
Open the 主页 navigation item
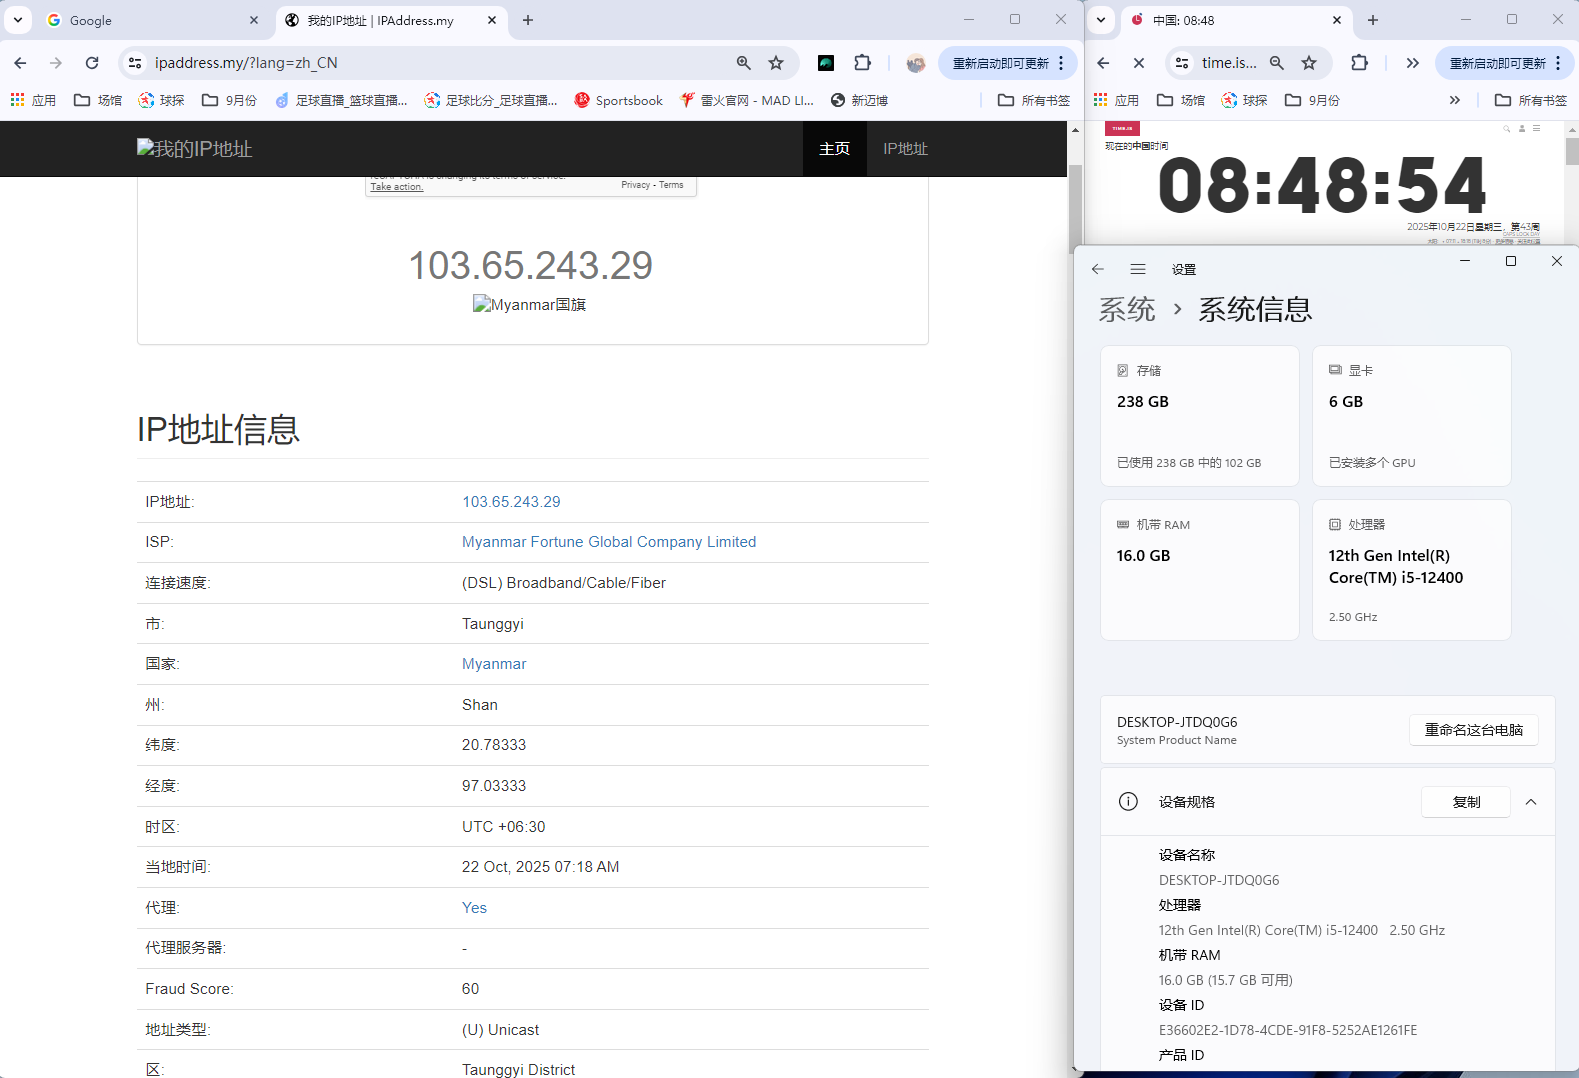834,149
